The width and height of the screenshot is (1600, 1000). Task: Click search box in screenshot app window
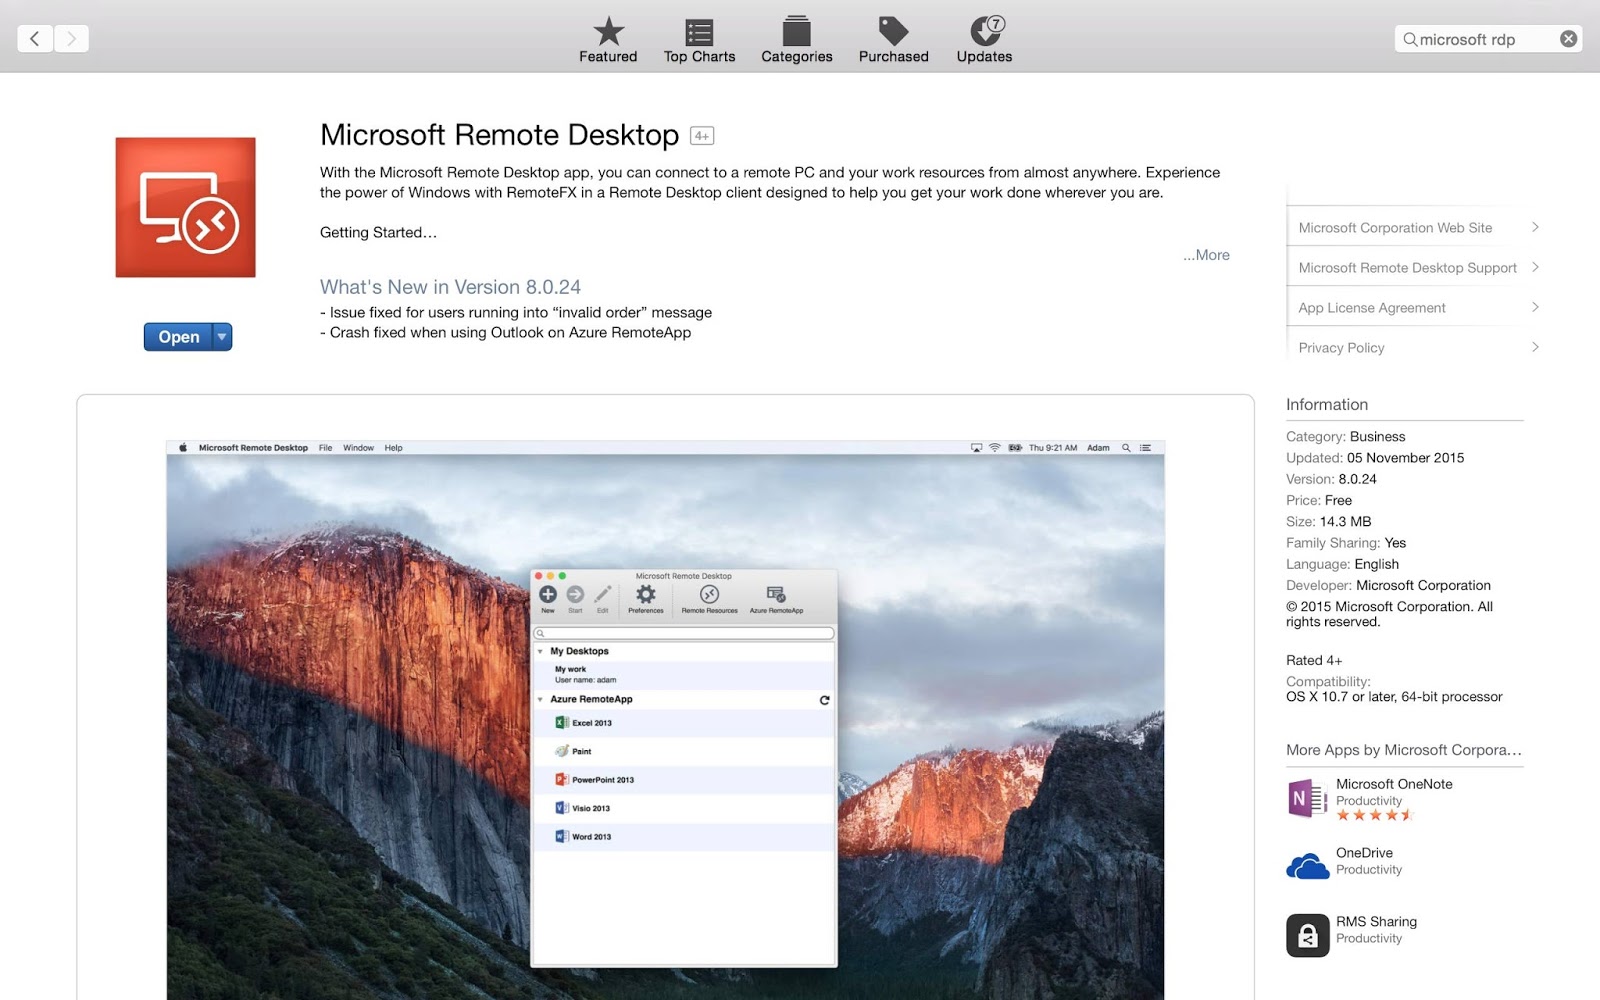[x=684, y=633]
